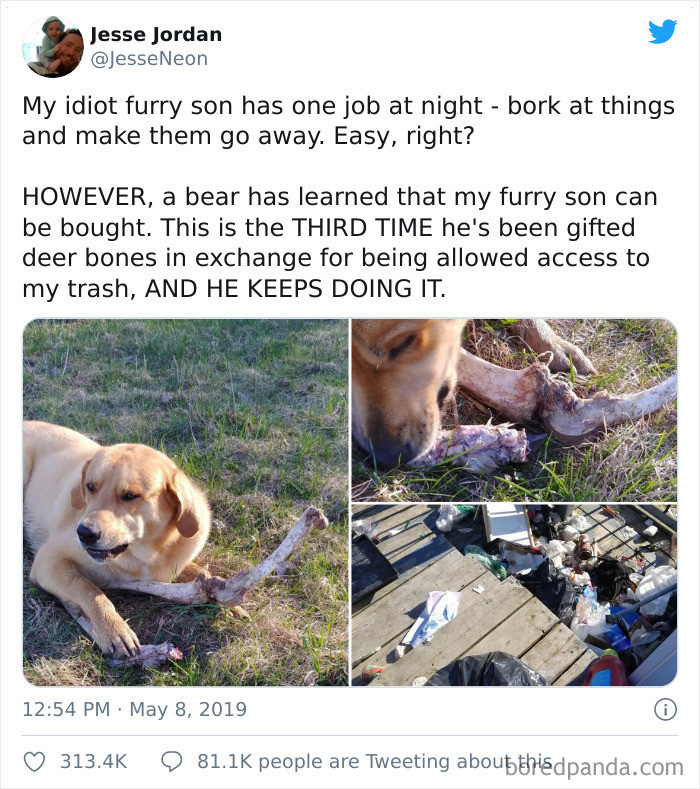Screen dimensions: 700x789
Task: Open the @JesseNeon handle link
Action: point(149,59)
